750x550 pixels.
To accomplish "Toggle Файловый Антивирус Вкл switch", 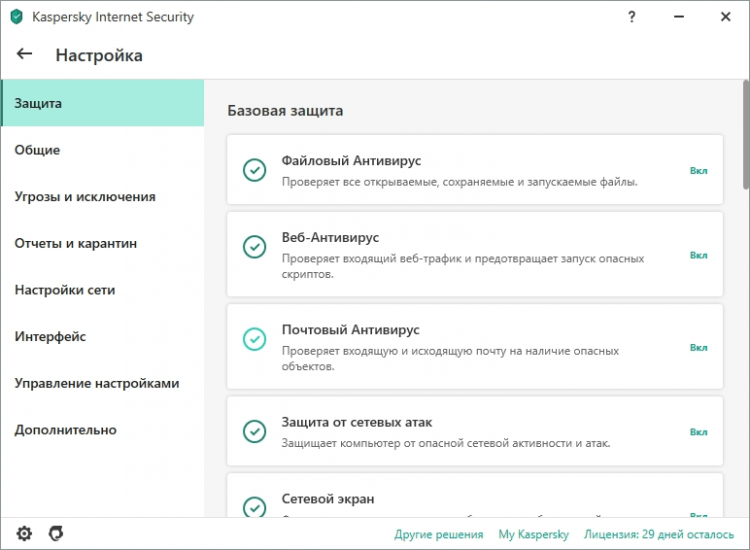I will pyautogui.click(x=698, y=171).
